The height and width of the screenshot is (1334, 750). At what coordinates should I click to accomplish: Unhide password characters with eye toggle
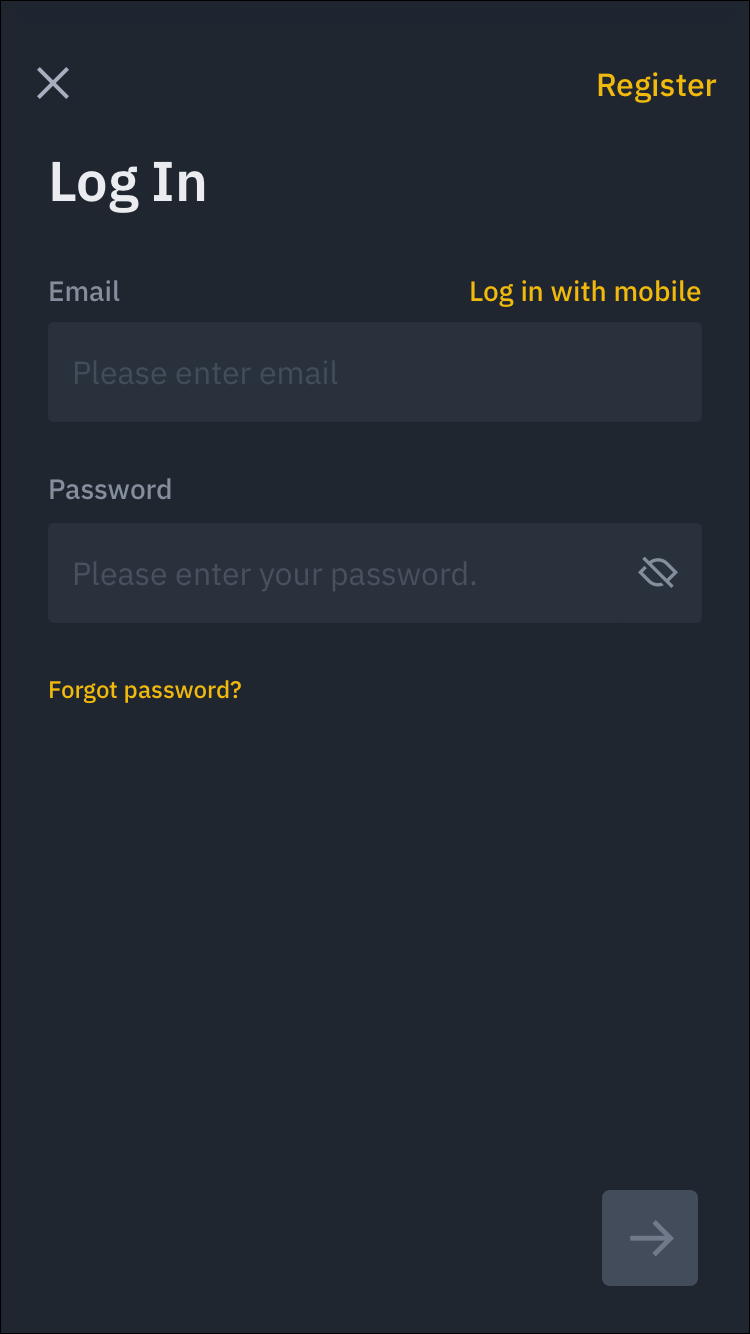(657, 573)
